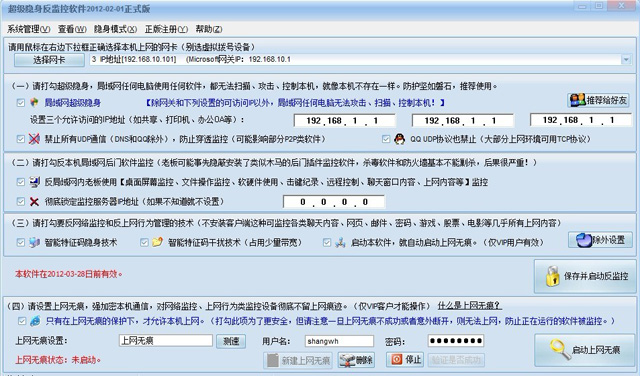640x376 pixels.
Task: Click the icon beside 智能特征码隐身技术
Action: pos(34,242)
